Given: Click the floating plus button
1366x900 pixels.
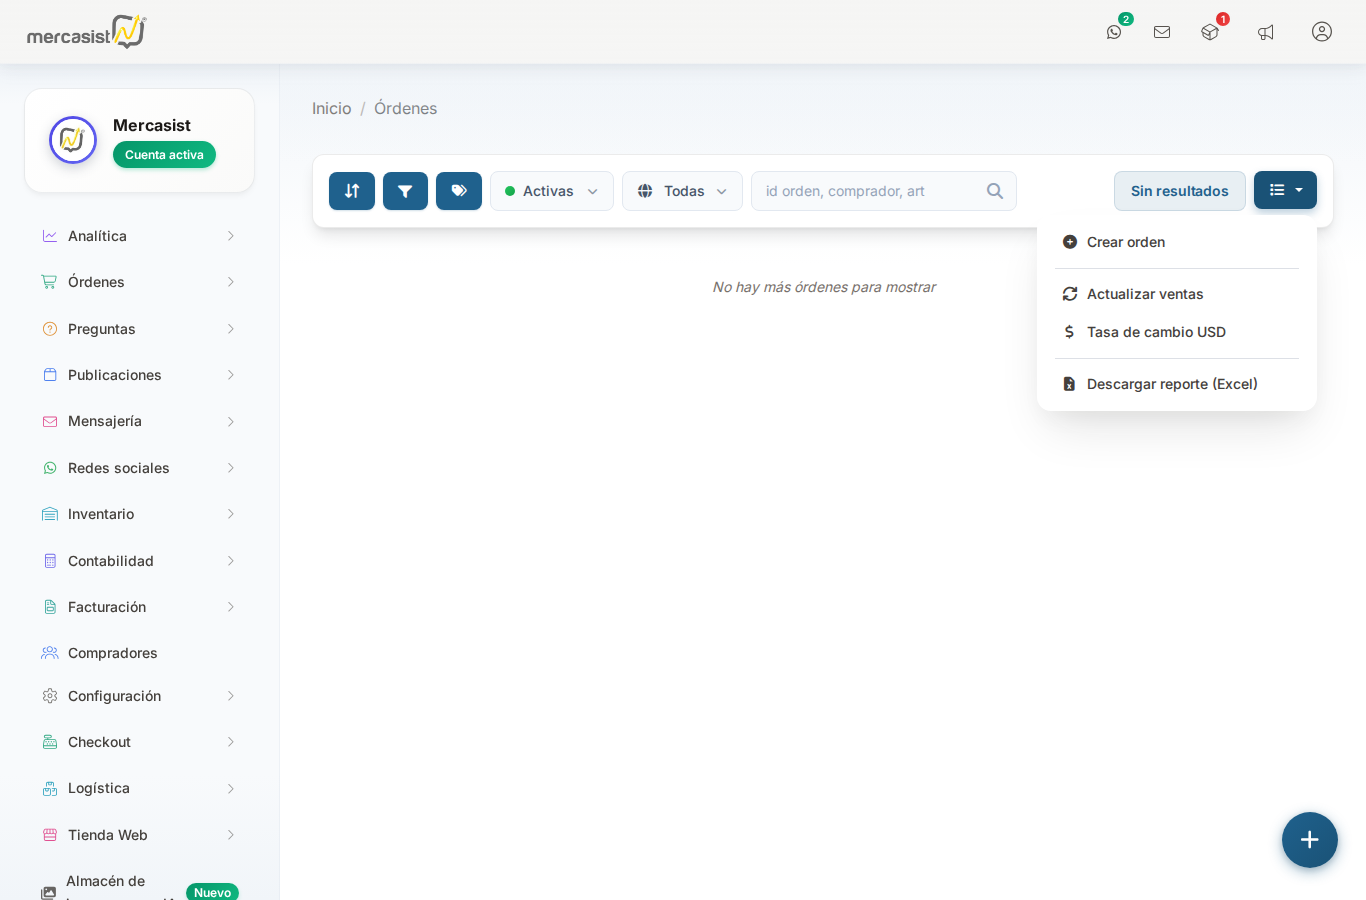Looking at the screenshot, I should click(1310, 840).
